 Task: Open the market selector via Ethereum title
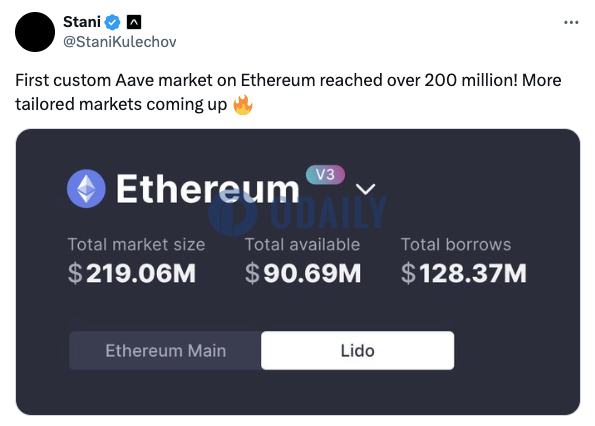(208, 189)
